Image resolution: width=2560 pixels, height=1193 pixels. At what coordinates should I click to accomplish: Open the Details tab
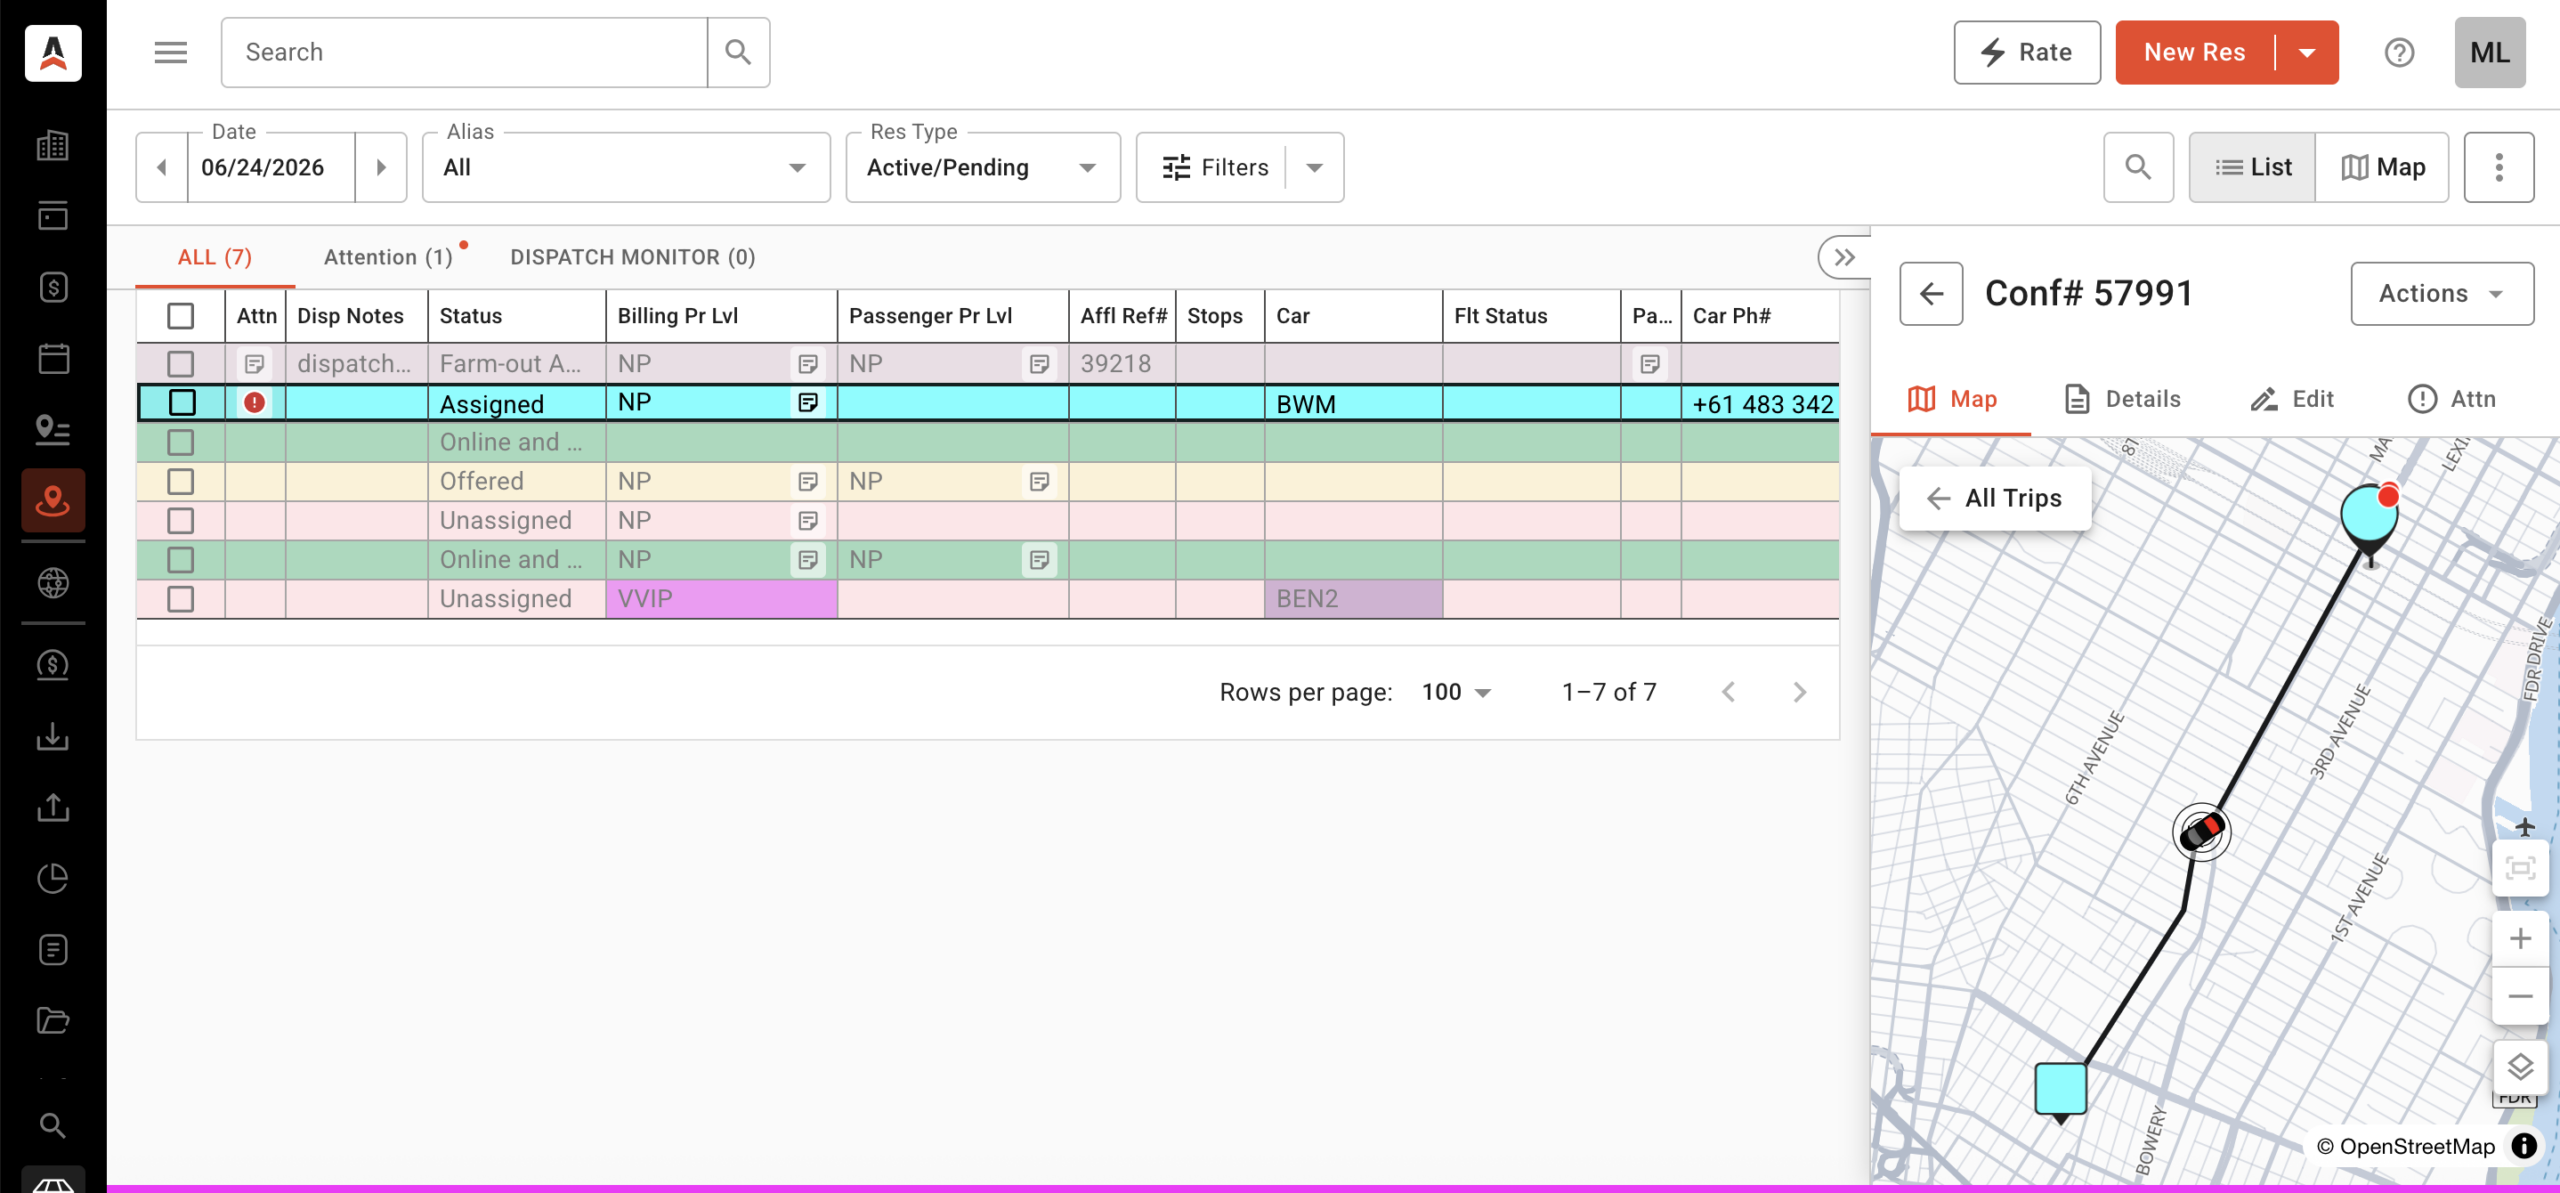(2124, 399)
